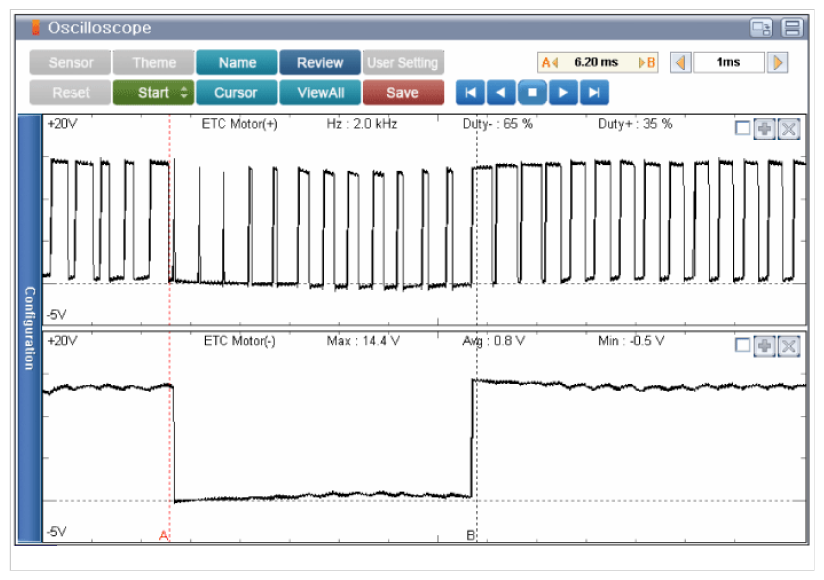Viewport: 824px width, 580px height.
Task: Open the window switch icon in title bar
Action: click(762, 28)
